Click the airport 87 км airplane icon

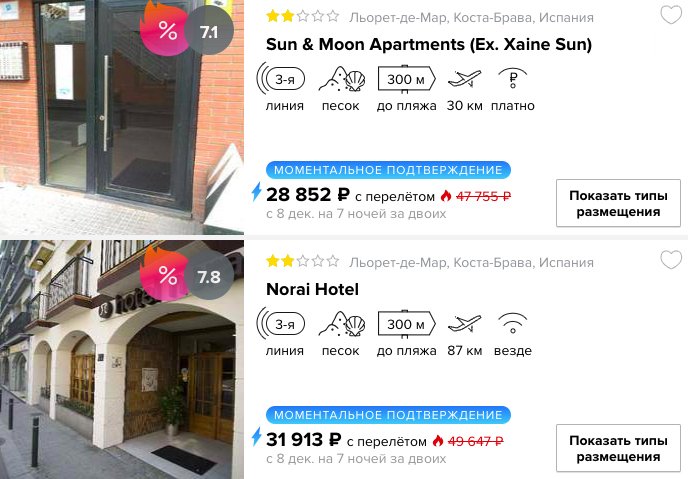click(x=464, y=324)
